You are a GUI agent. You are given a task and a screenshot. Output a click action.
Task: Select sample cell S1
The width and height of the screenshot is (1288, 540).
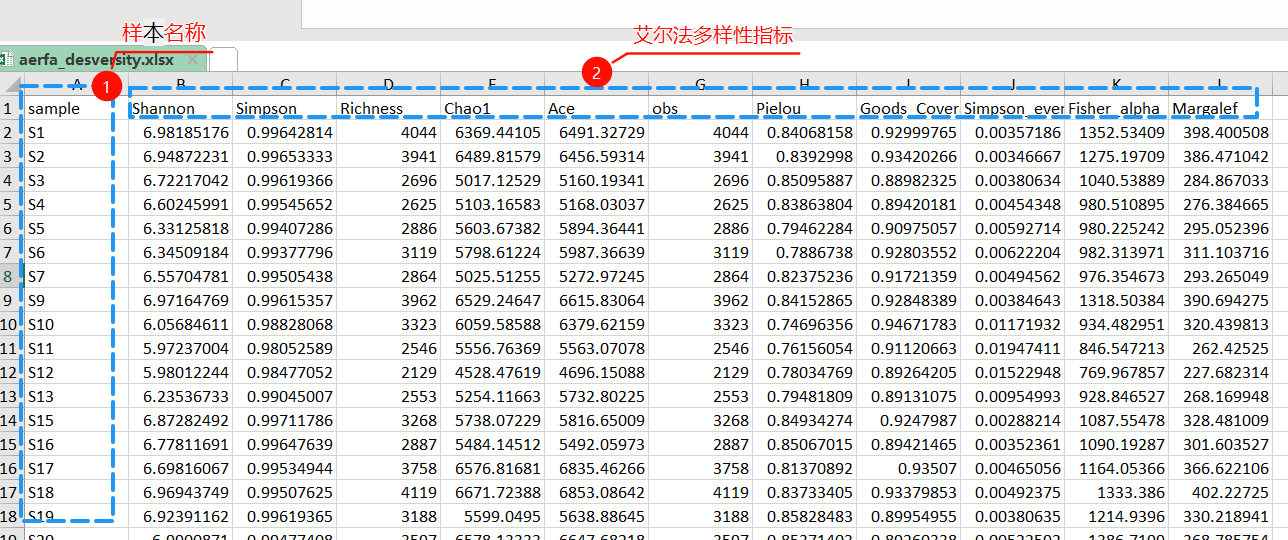[x=76, y=132]
